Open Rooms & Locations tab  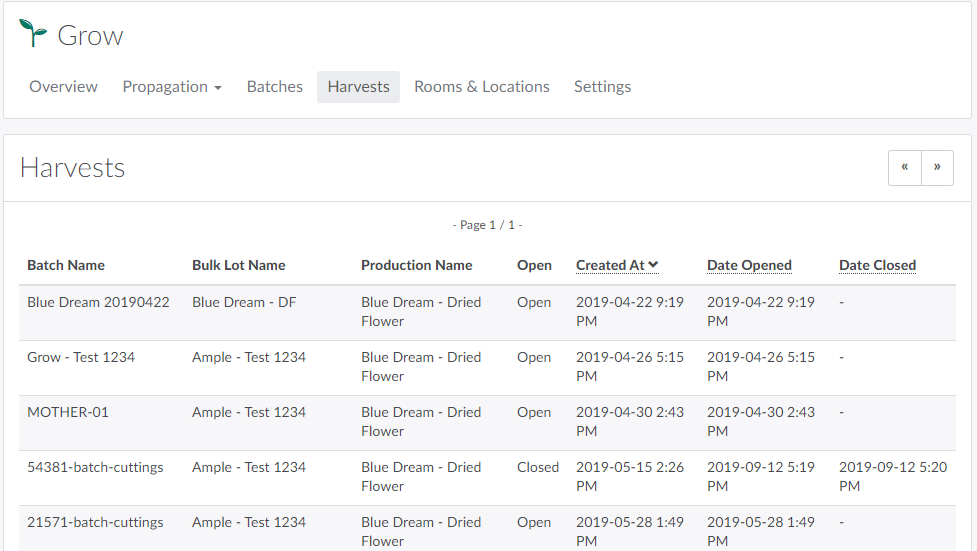pos(481,87)
